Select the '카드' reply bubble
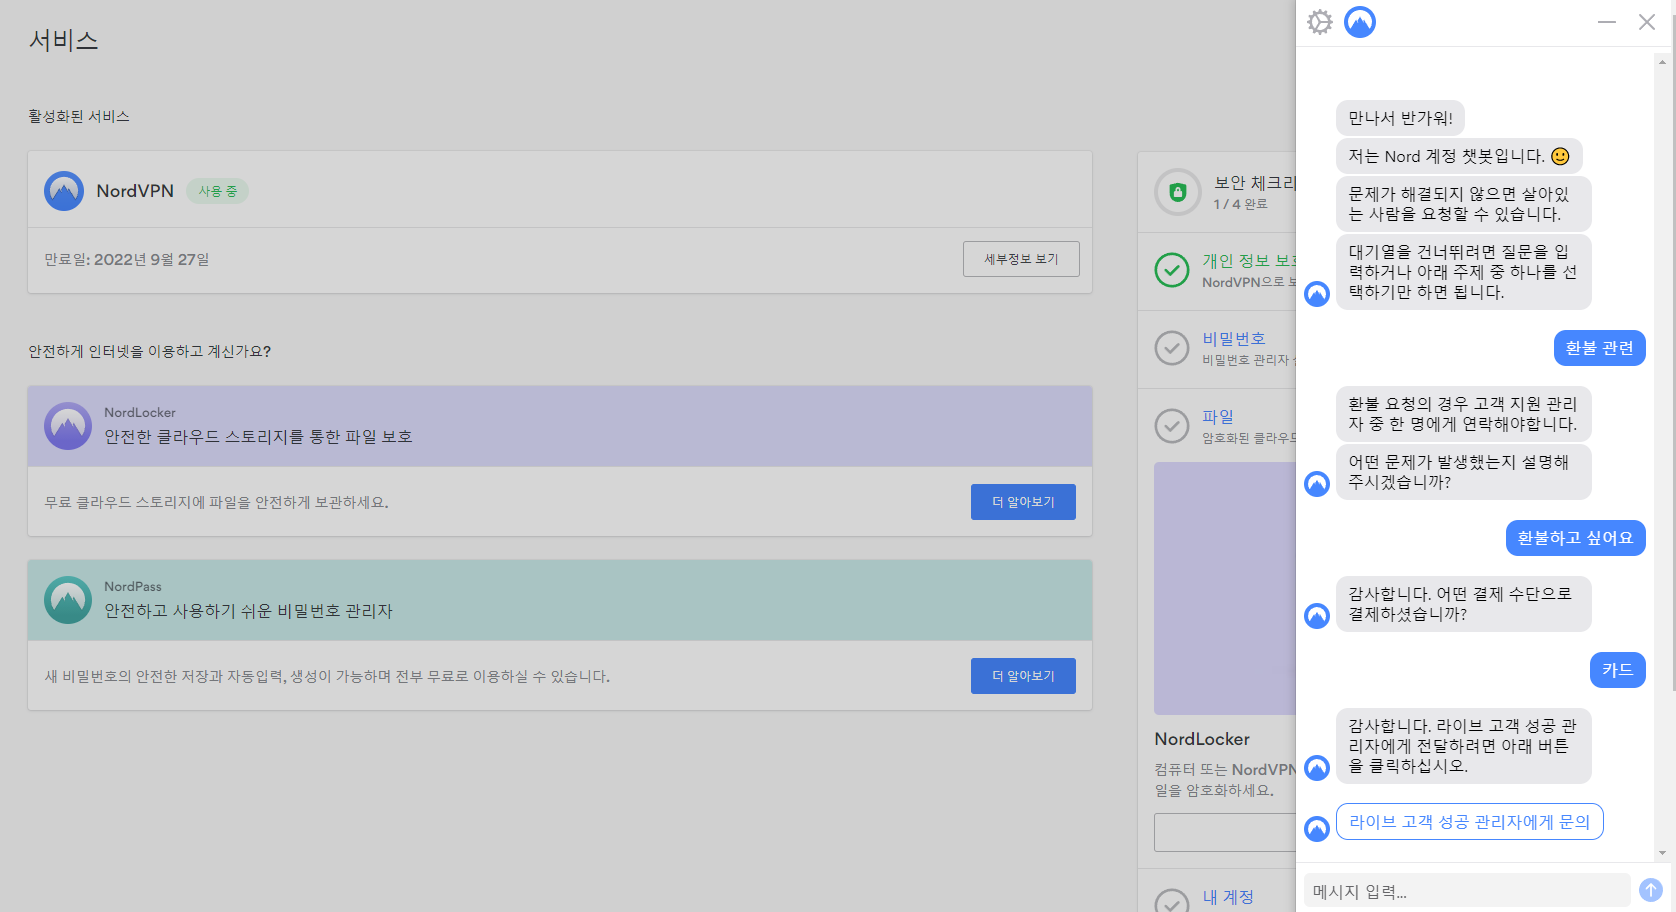This screenshot has height=912, width=1676. coord(1617,670)
